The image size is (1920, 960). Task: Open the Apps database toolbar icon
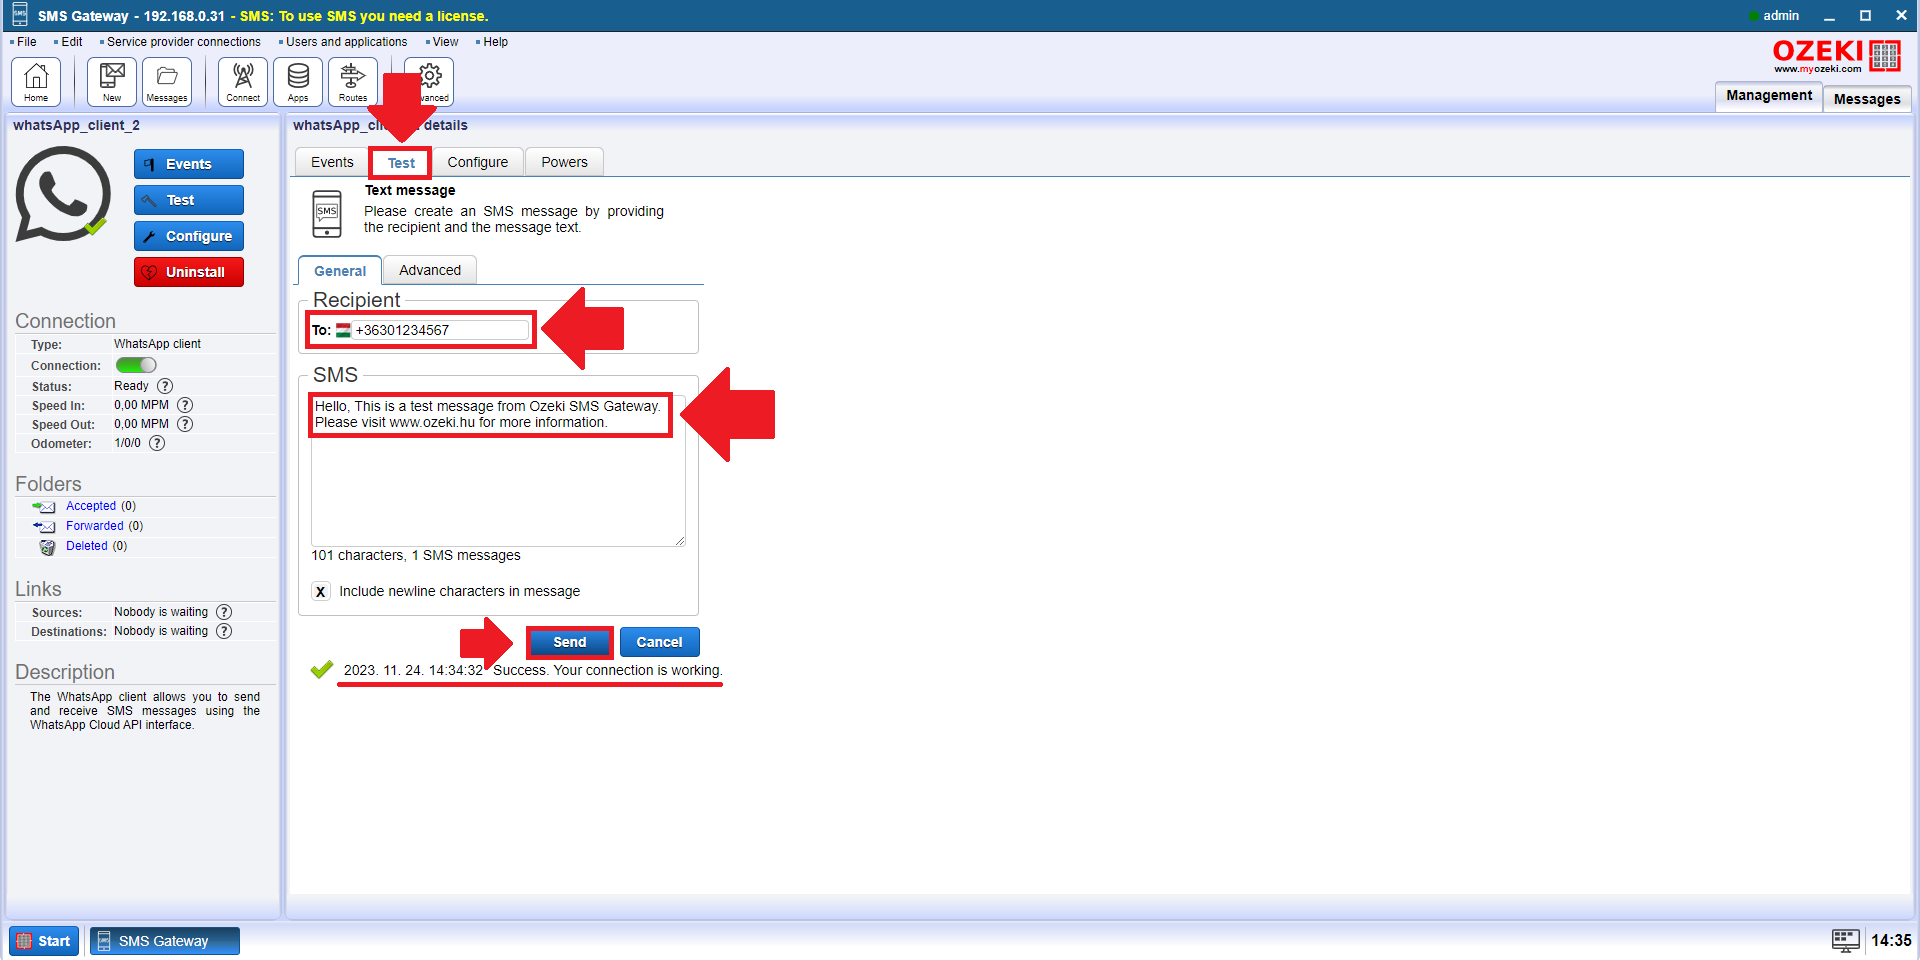pos(298,81)
